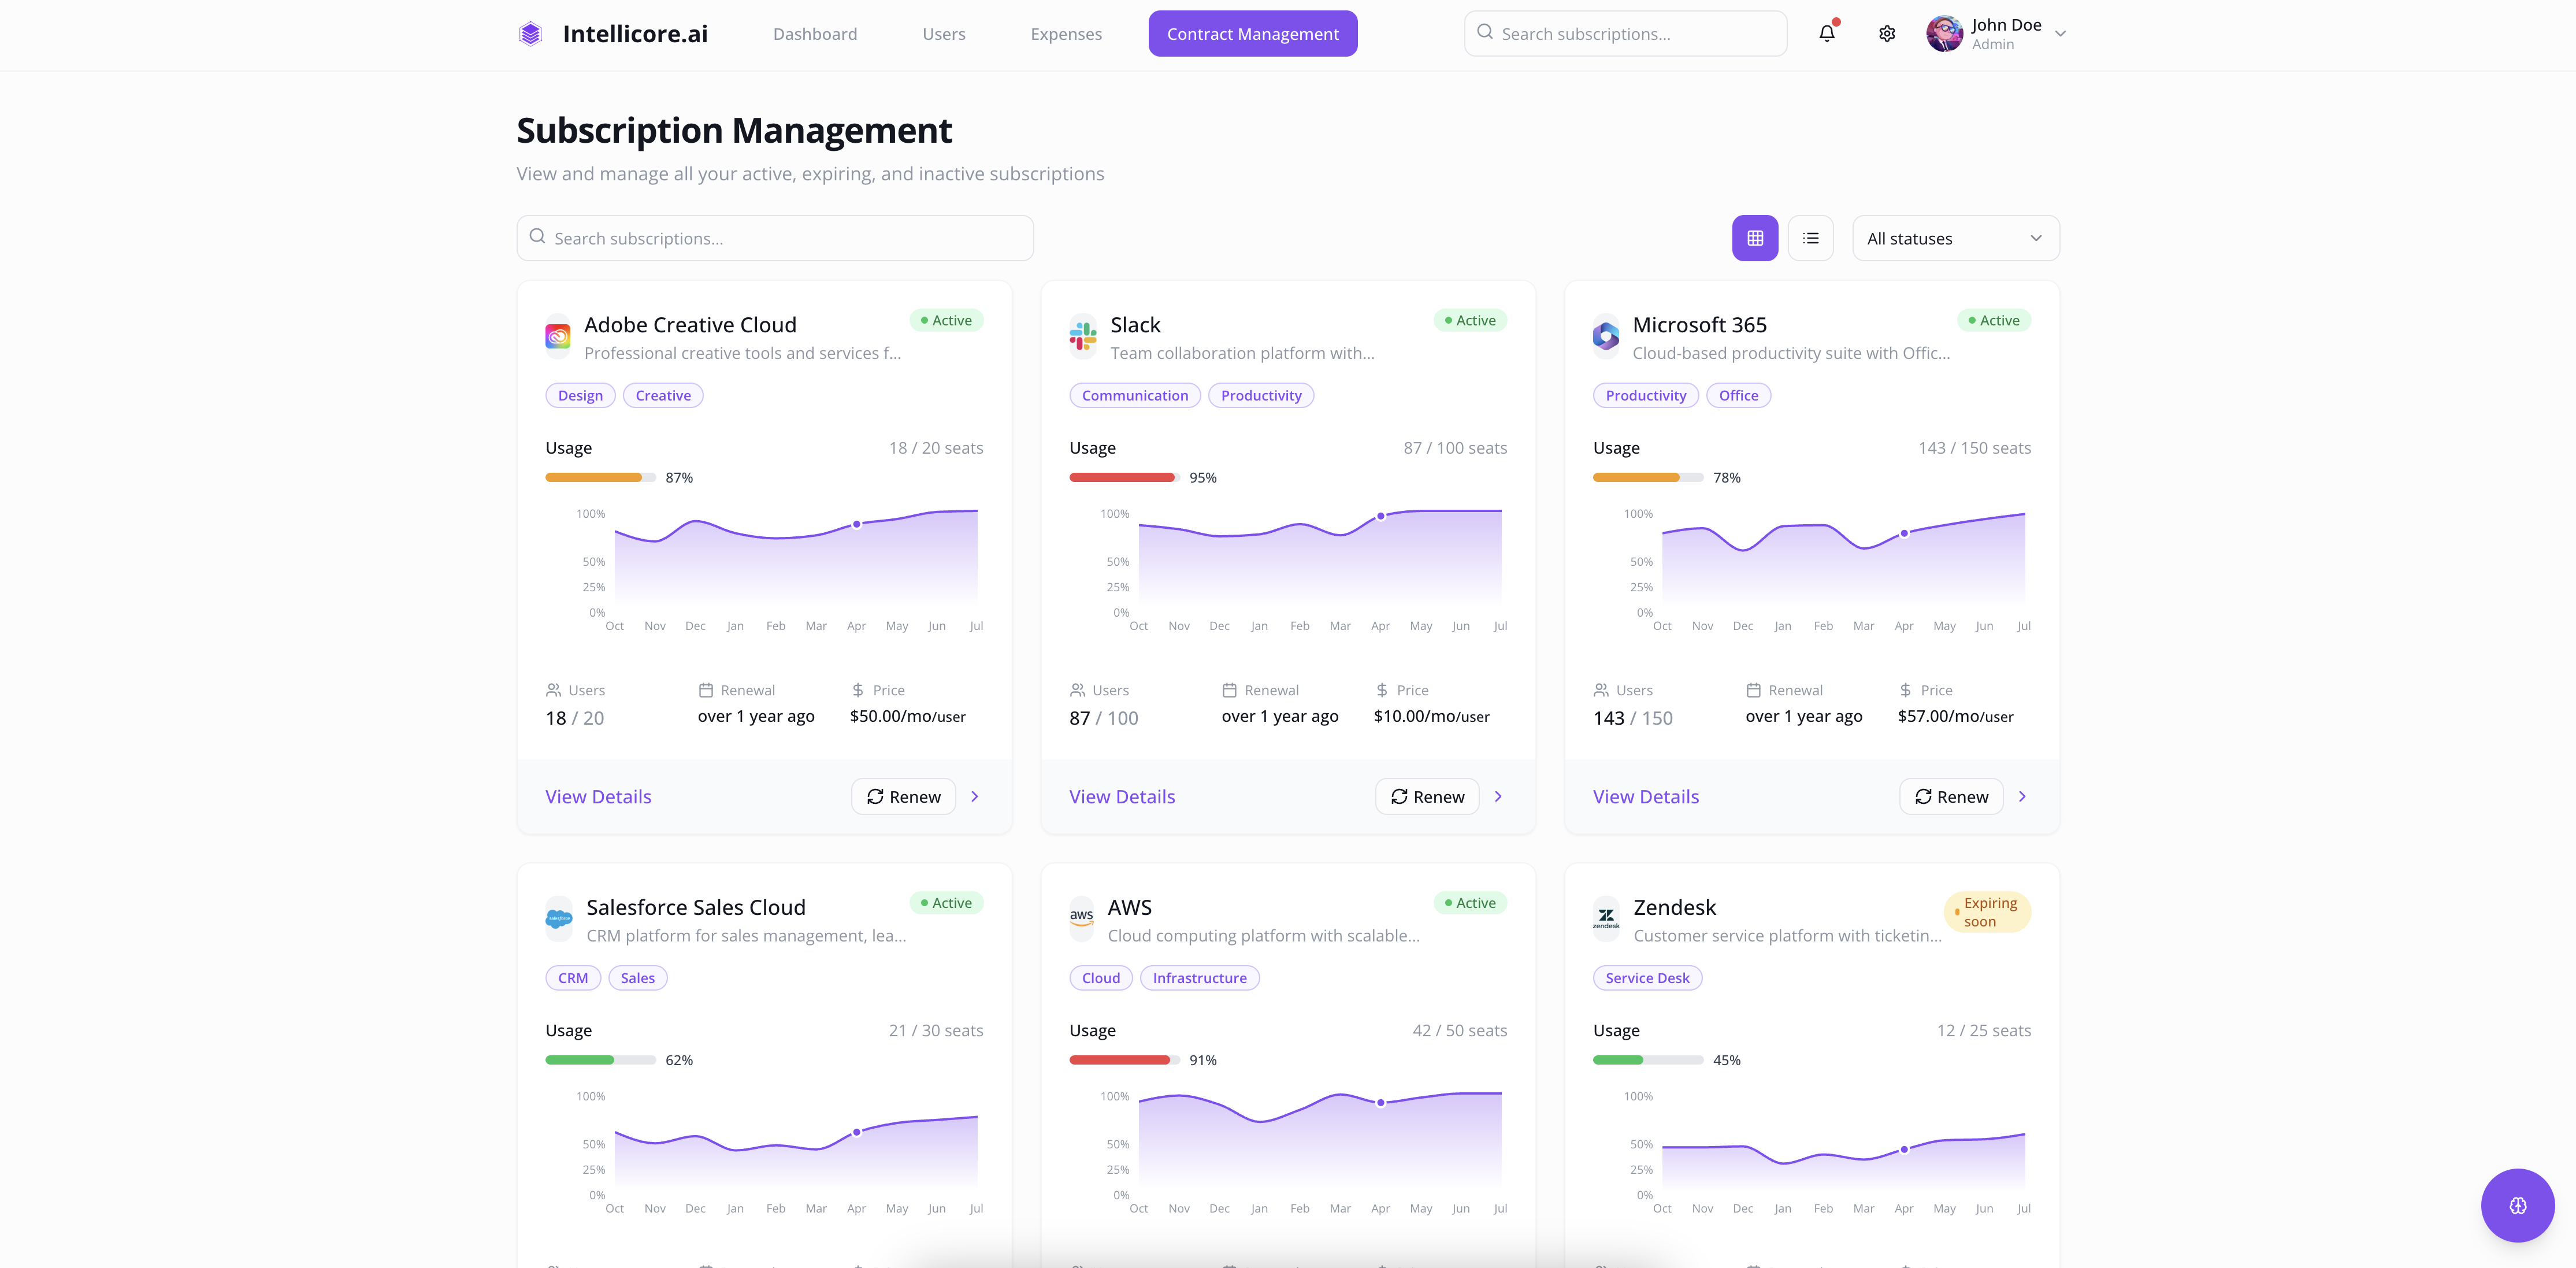Click Adobe usage chart April data point
This screenshot has height=1268, width=2576.
point(857,524)
